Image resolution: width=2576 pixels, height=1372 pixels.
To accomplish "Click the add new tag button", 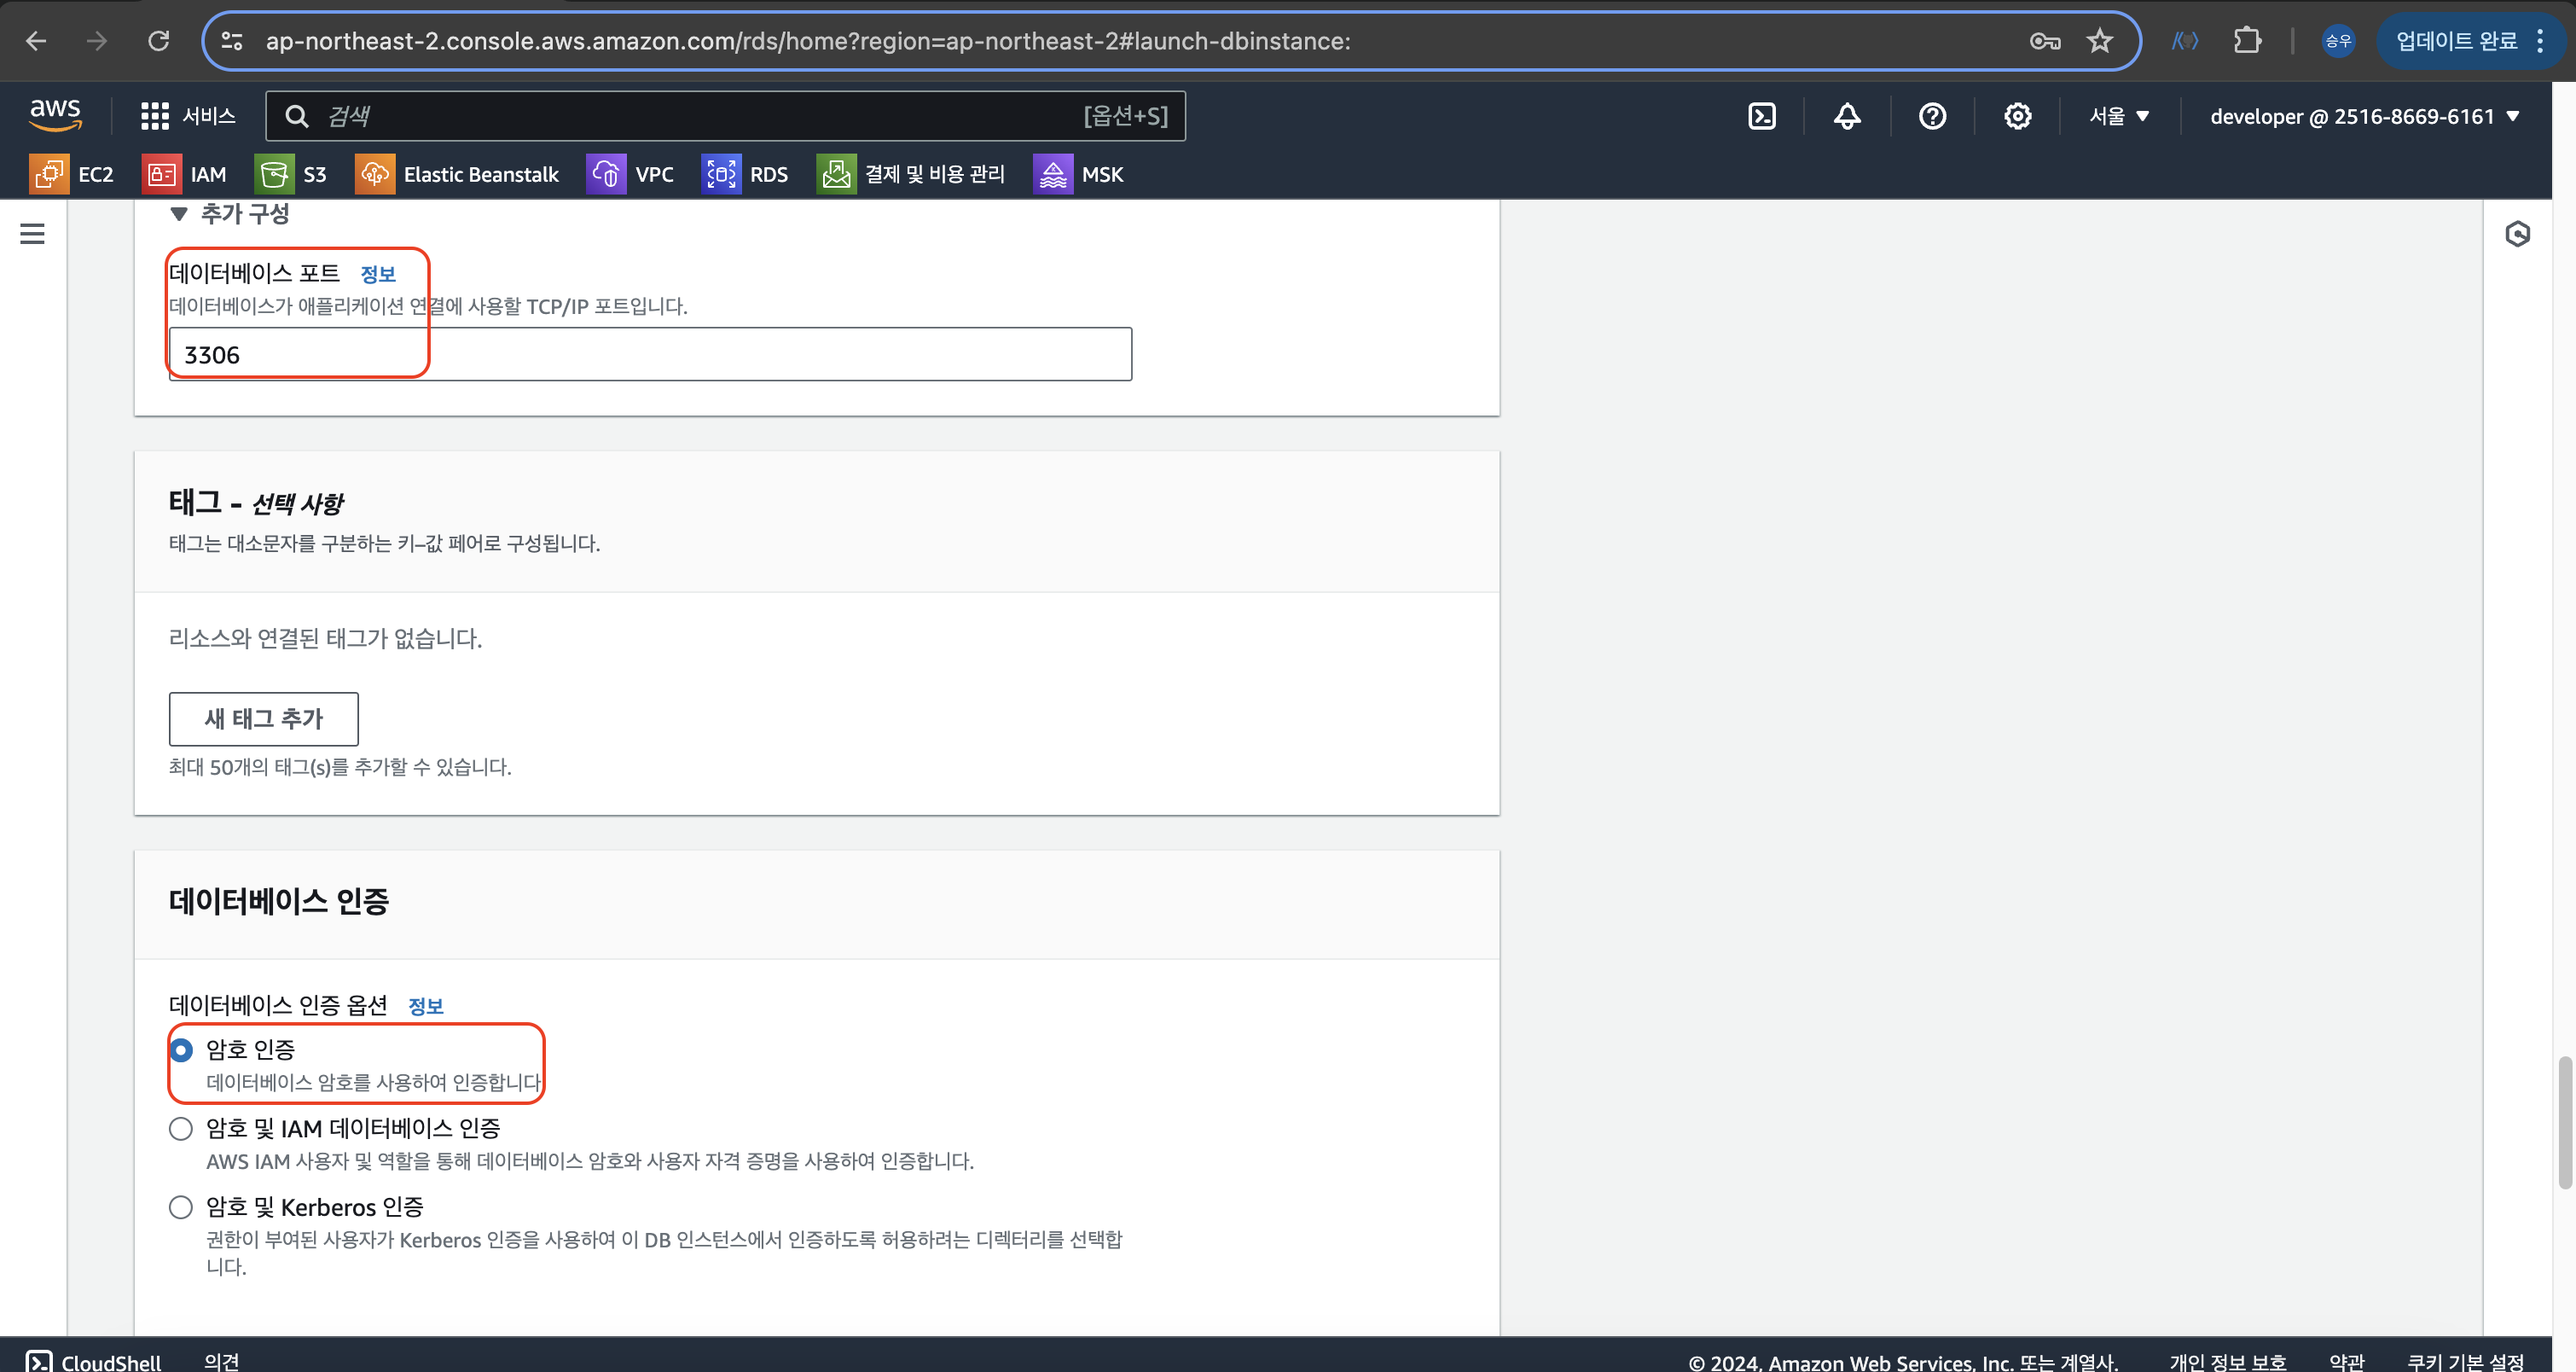I will (x=263, y=718).
